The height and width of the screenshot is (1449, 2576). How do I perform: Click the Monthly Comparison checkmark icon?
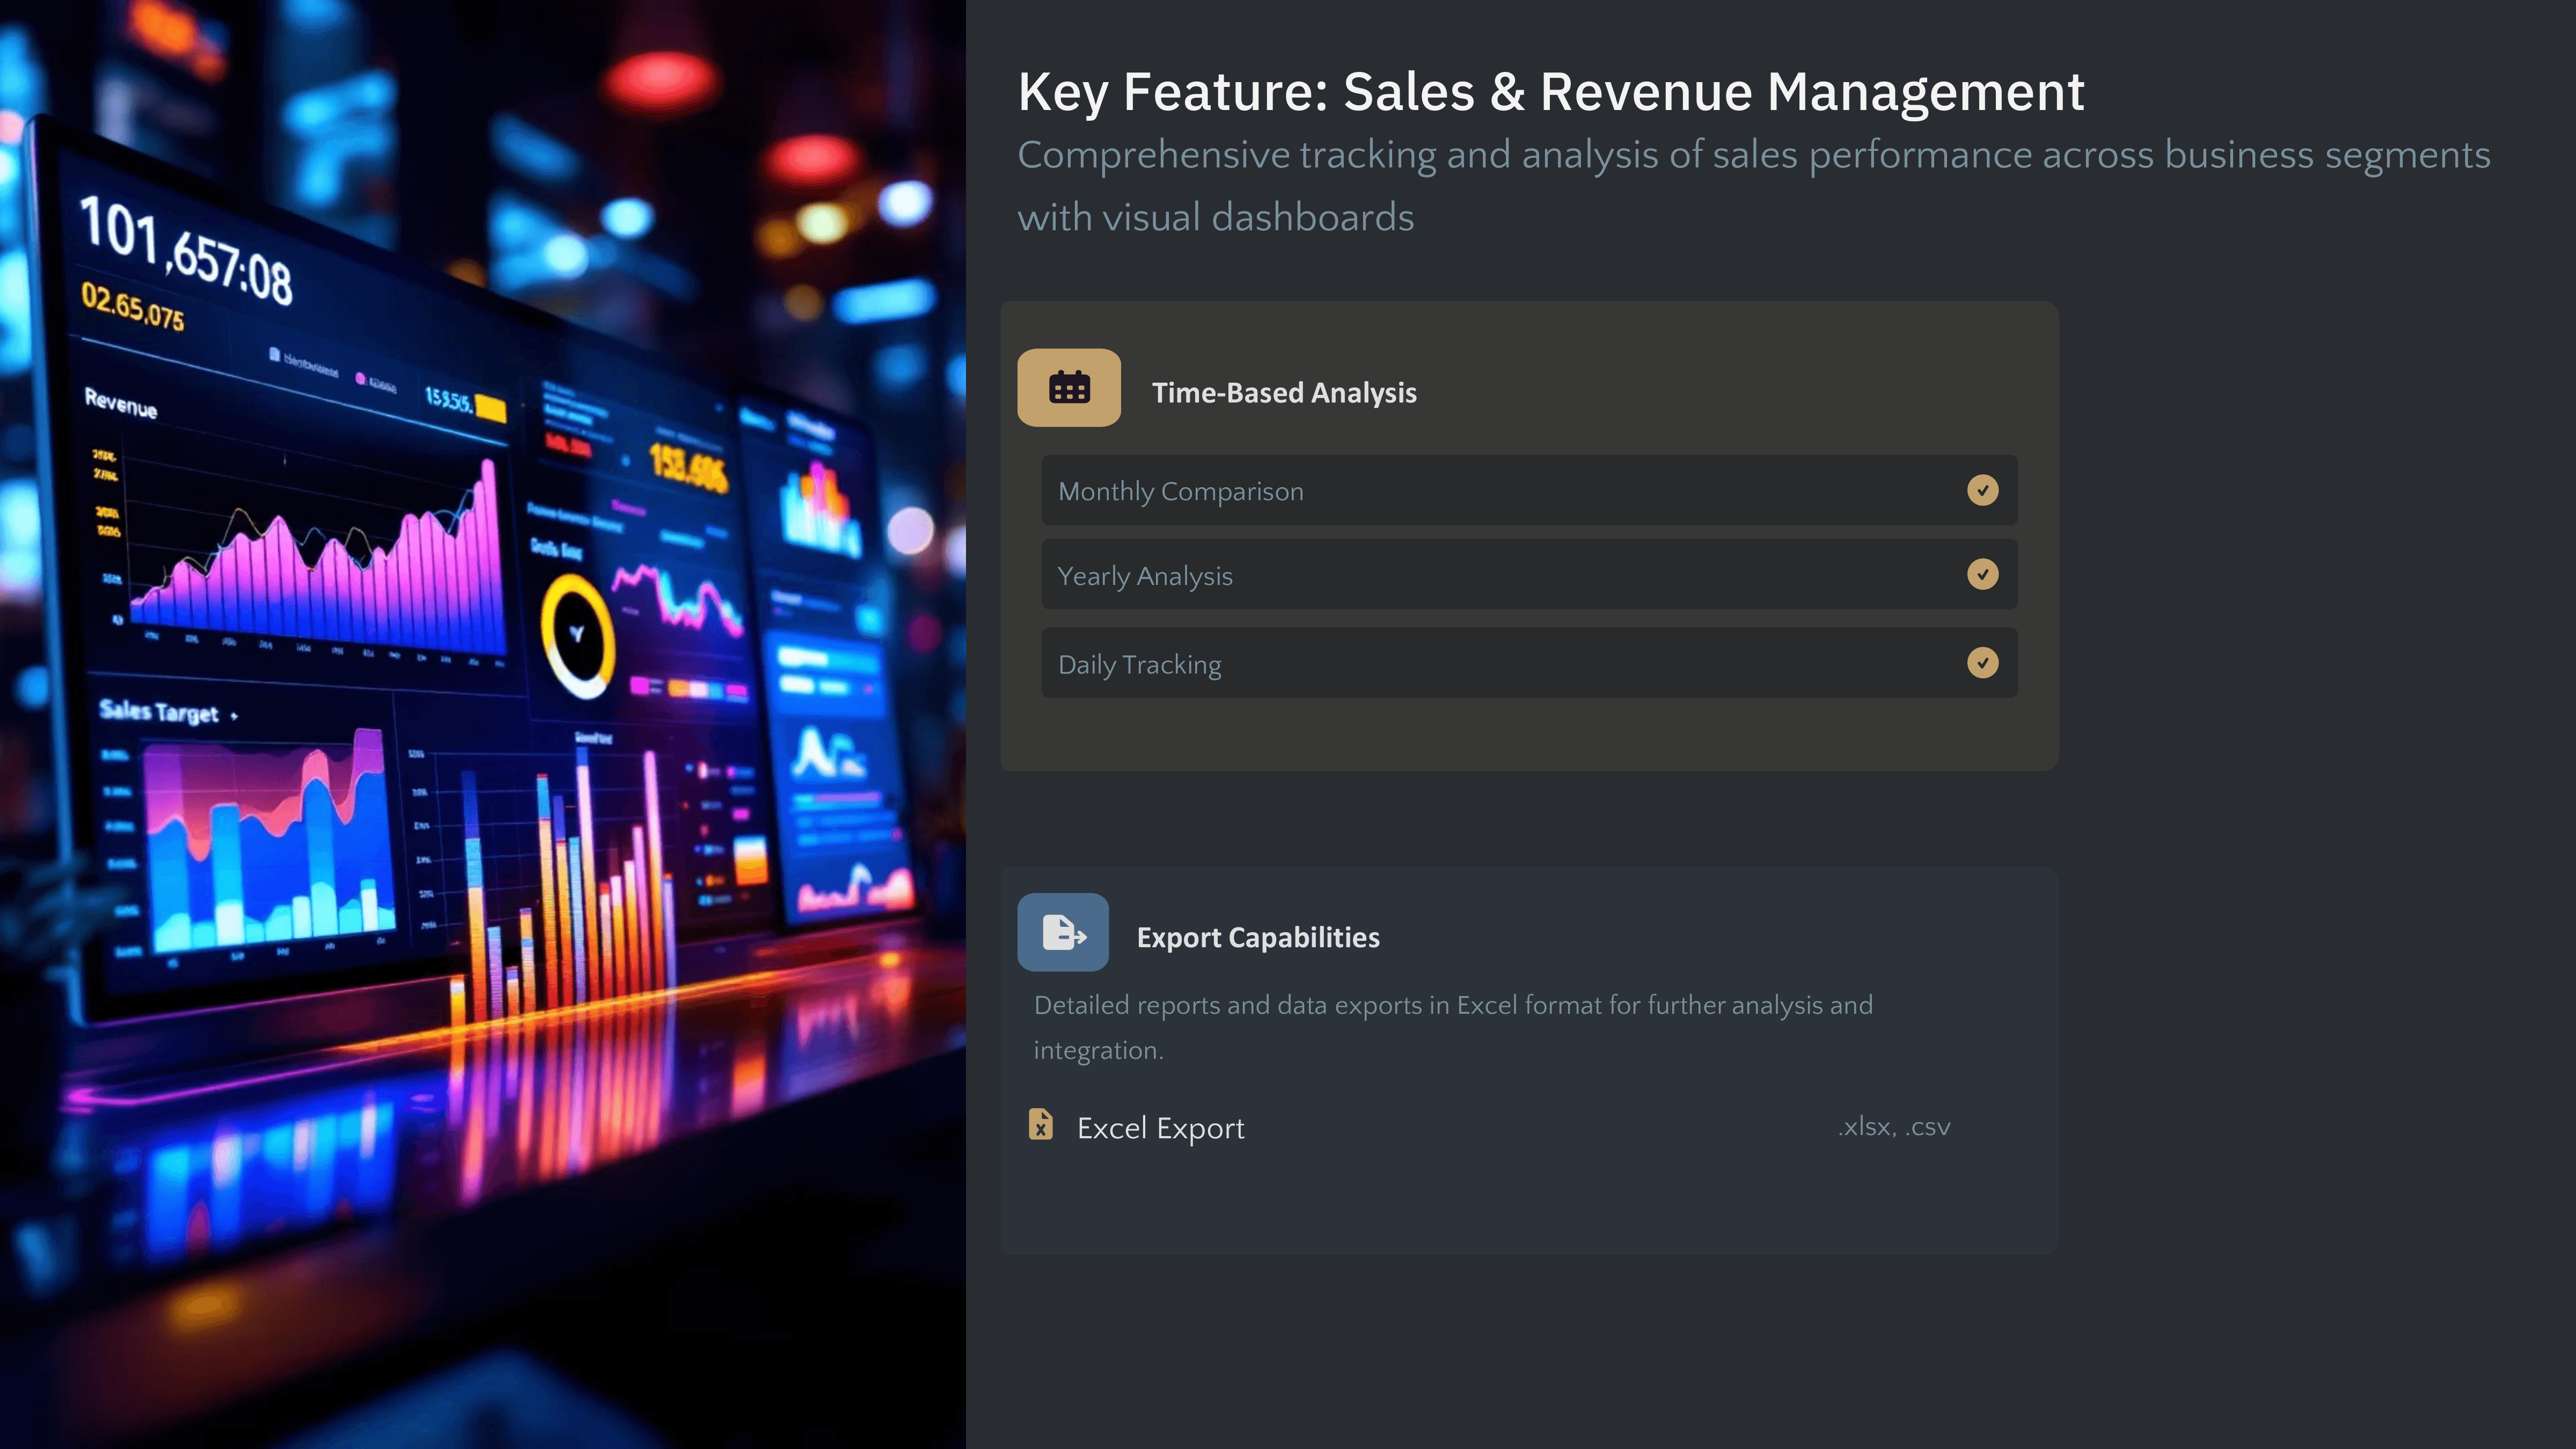coord(1982,490)
